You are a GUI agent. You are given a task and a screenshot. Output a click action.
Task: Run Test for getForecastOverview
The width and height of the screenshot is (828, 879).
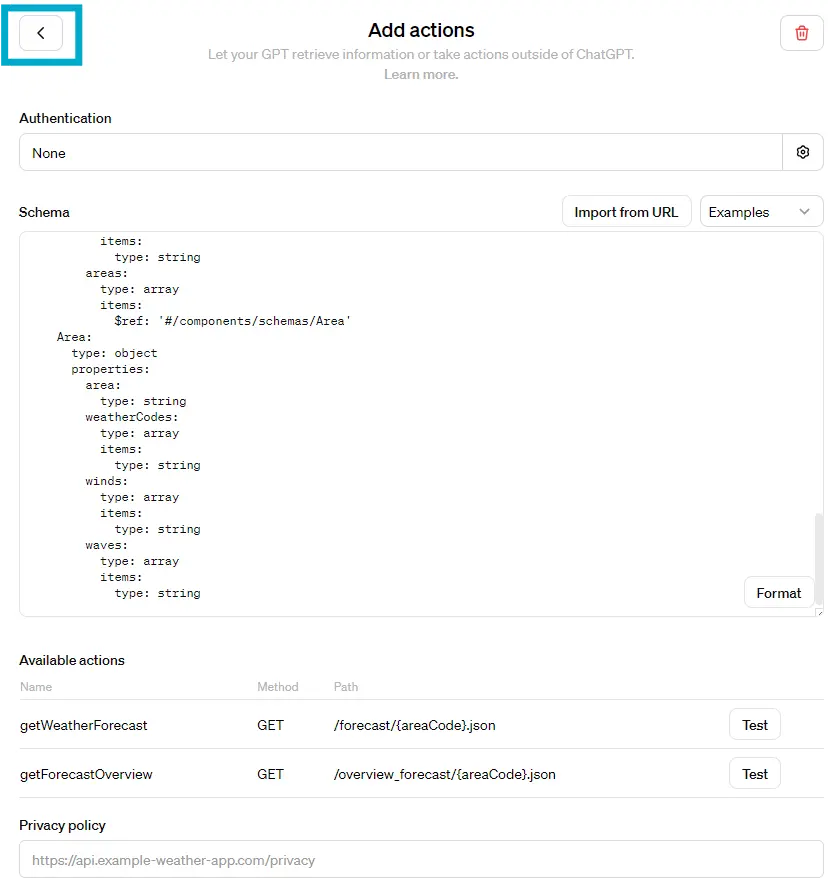755,774
